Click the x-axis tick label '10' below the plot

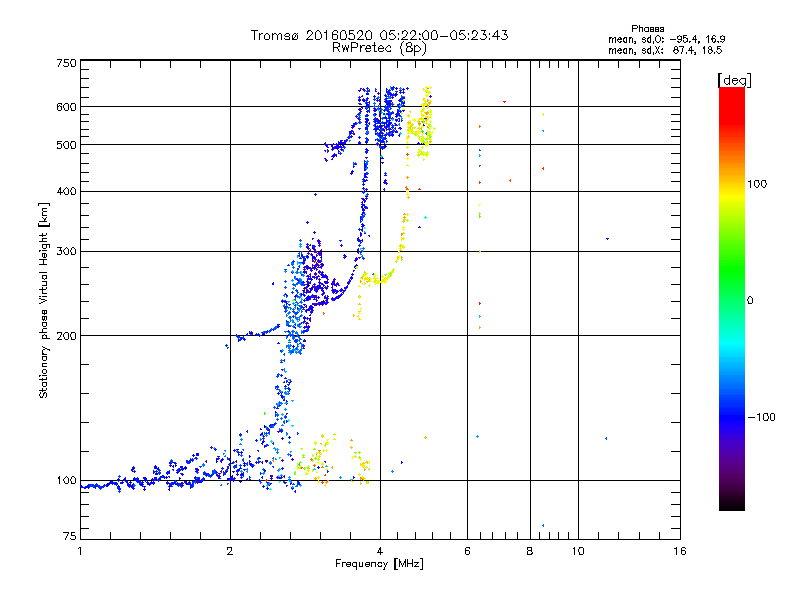(x=578, y=551)
